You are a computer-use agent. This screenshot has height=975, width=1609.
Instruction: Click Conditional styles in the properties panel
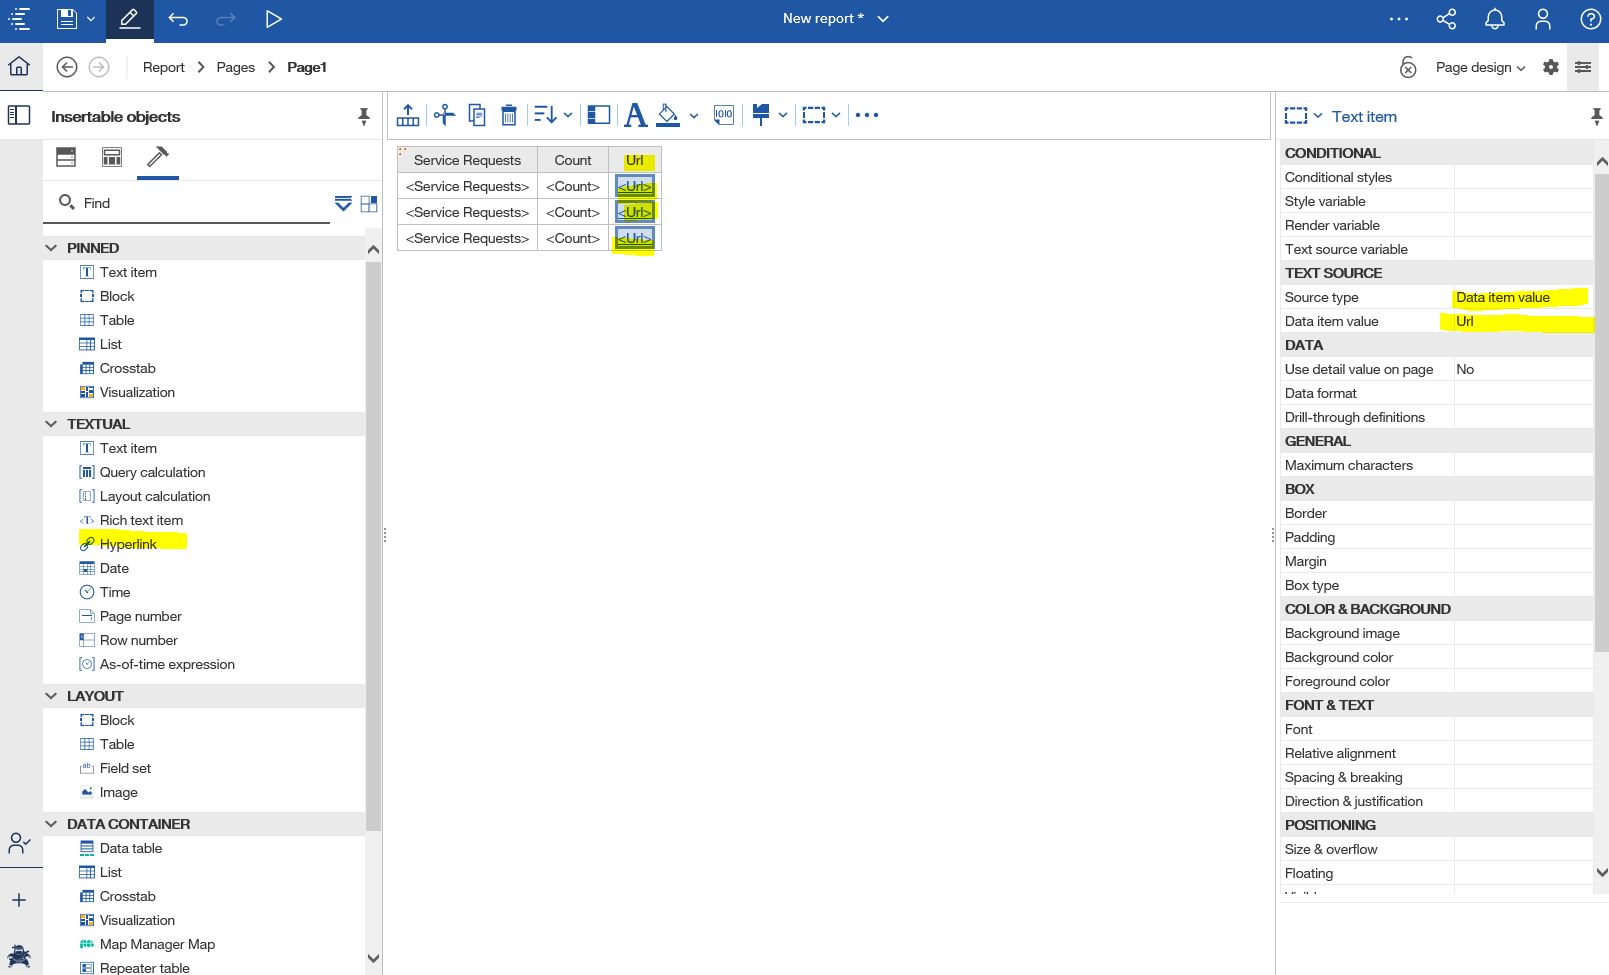click(x=1338, y=177)
